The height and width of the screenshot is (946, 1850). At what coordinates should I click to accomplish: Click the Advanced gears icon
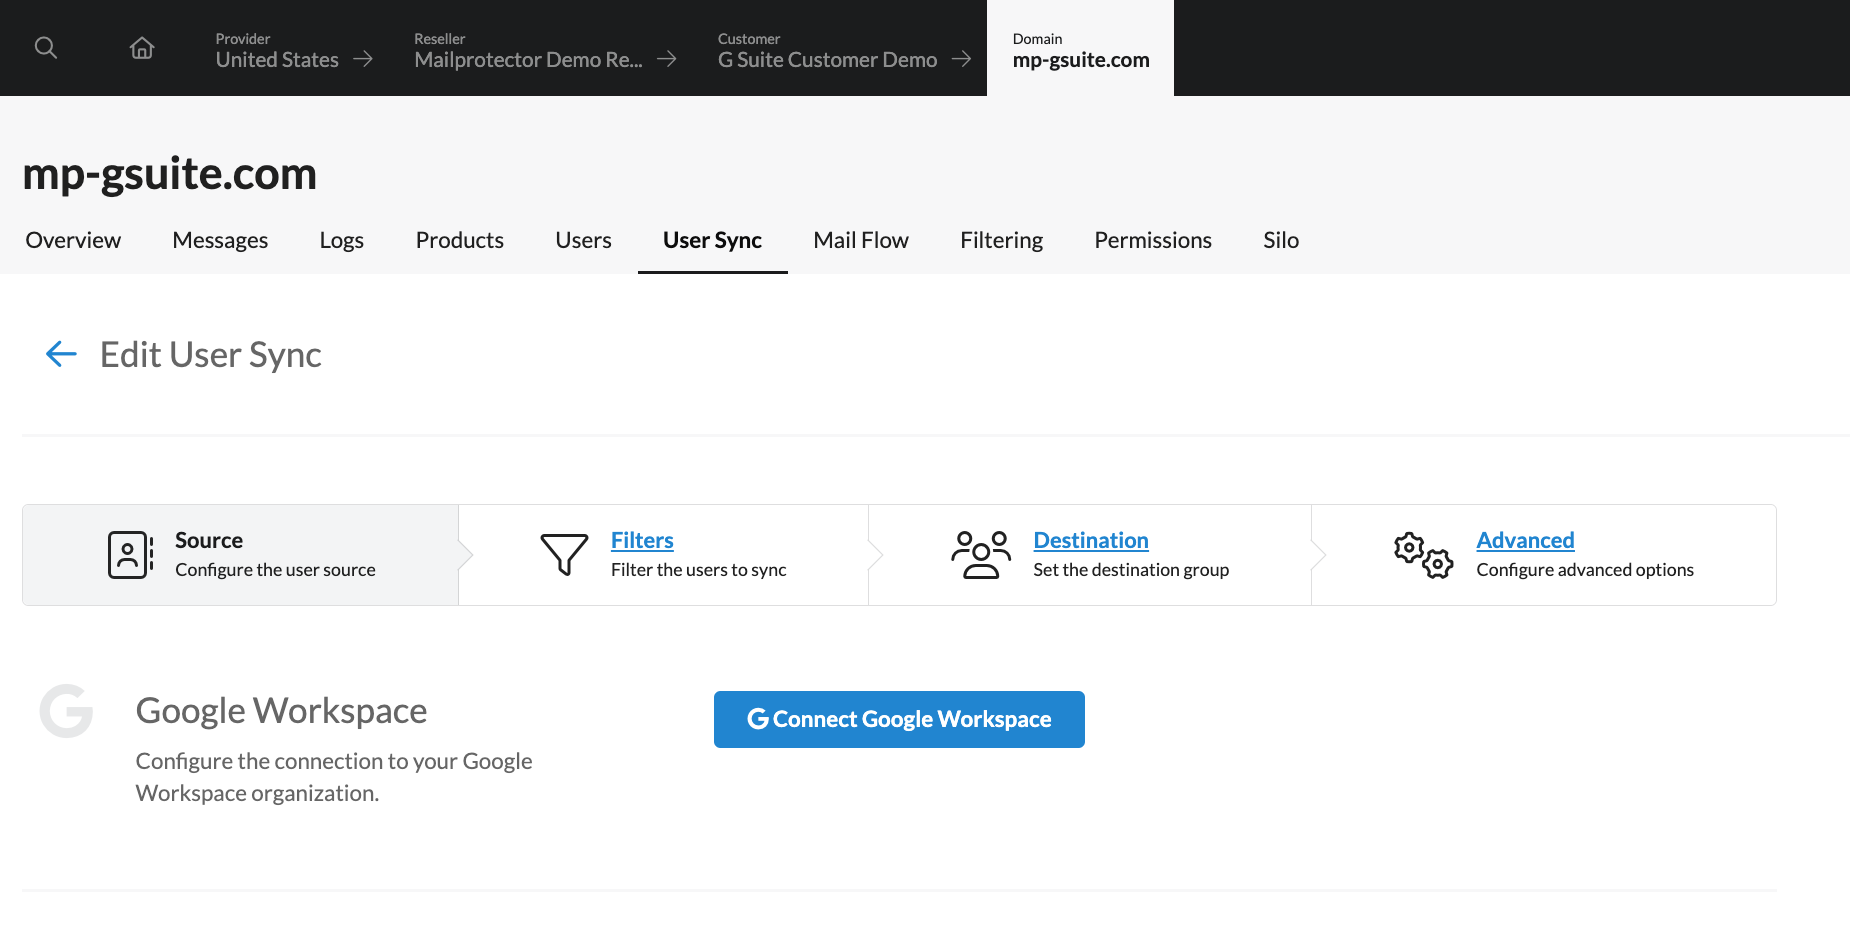click(1423, 555)
